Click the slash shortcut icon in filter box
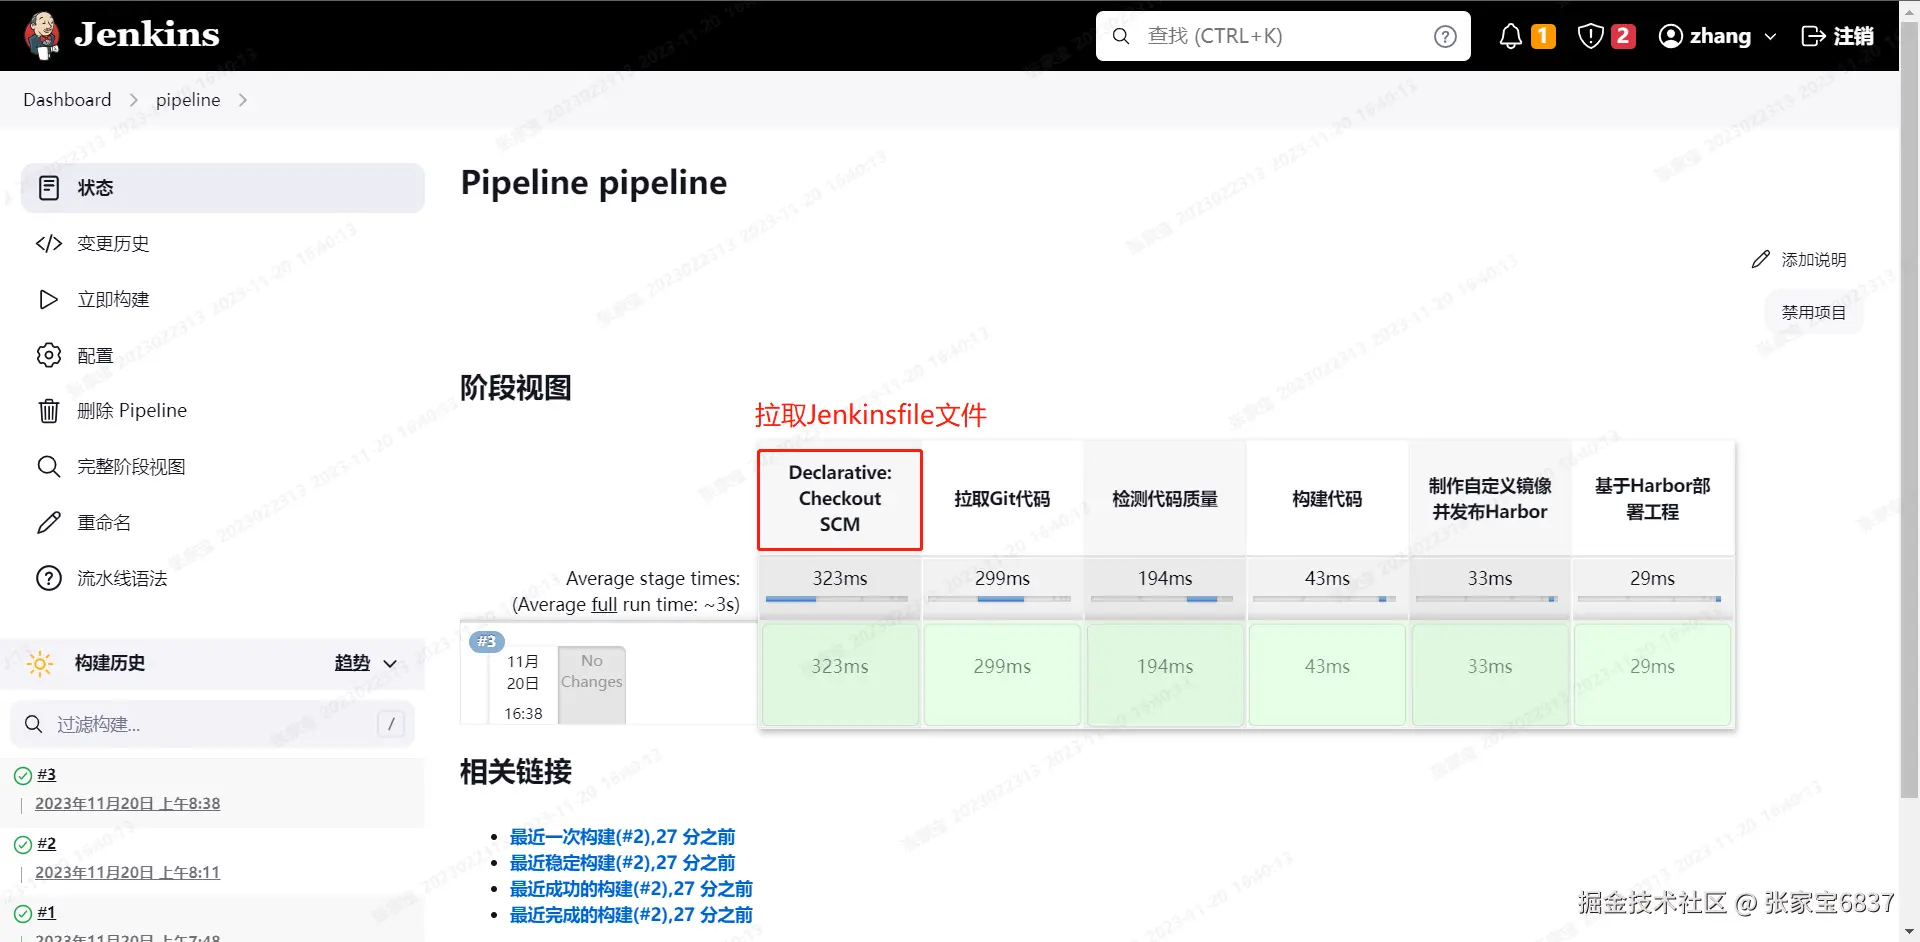The height and width of the screenshot is (942, 1920). (391, 724)
